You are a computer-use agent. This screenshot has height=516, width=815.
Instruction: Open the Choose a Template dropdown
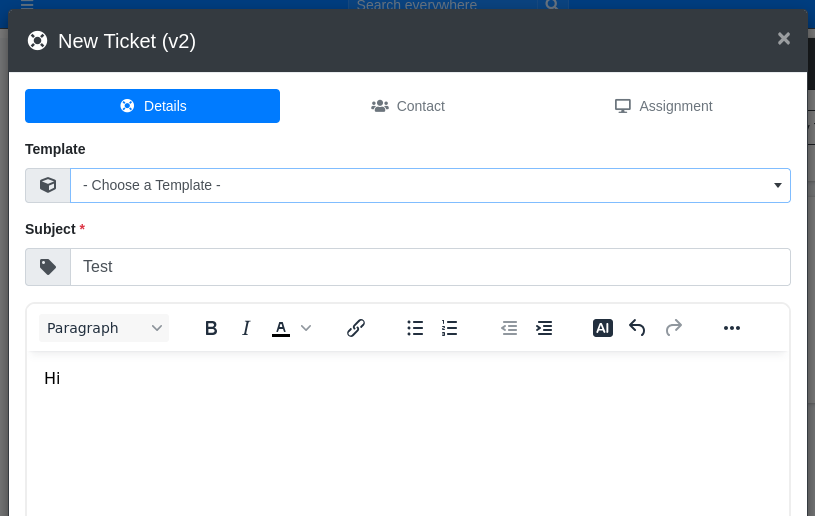click(430, 185)
